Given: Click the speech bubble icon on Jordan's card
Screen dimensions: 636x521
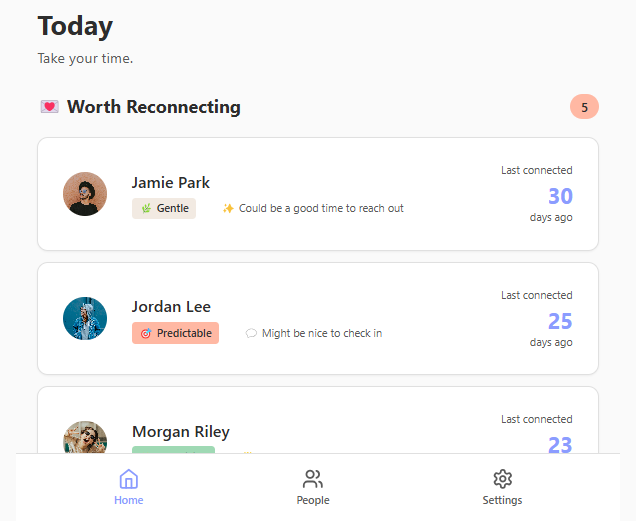Looking at the screenshot, I should [251, 333].
